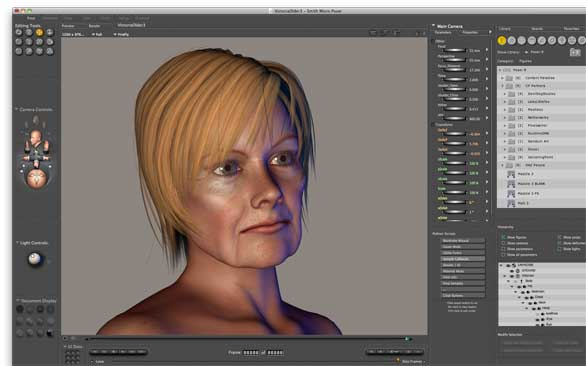Open the Search tab in Library panel
Viewport: 586px width, 366px height.
tap(537, 28)
